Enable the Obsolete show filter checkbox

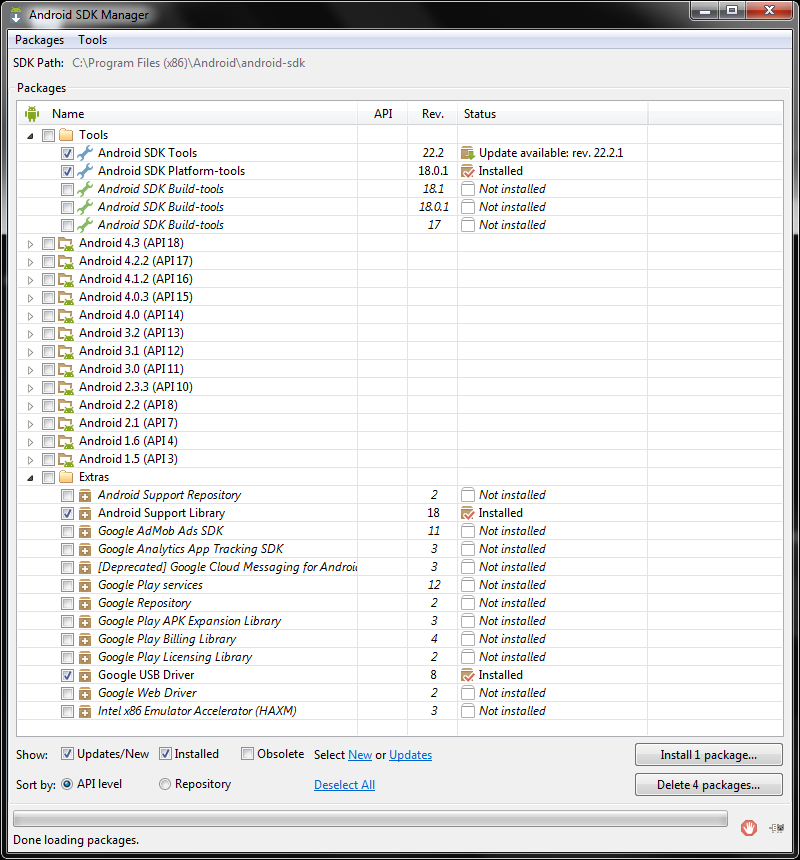[247, 754]
